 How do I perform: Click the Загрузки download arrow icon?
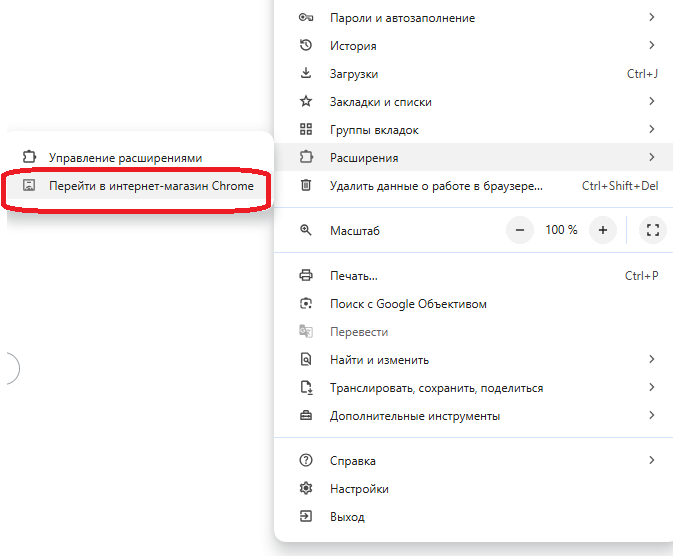click(307, 74)
